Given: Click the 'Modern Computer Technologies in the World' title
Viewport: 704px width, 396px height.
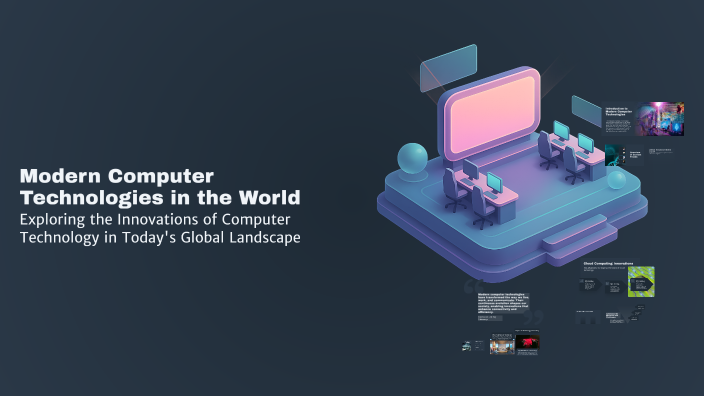Looking at the screenshot, I should click(x=160, y=187).
